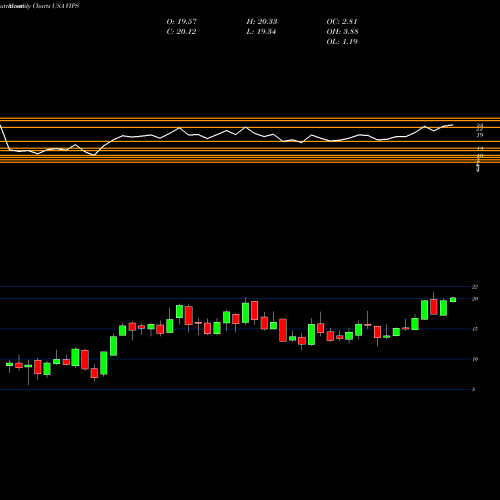
Task: Click the open value 'O: 19.57'
Action: click(x=182, y=22)
